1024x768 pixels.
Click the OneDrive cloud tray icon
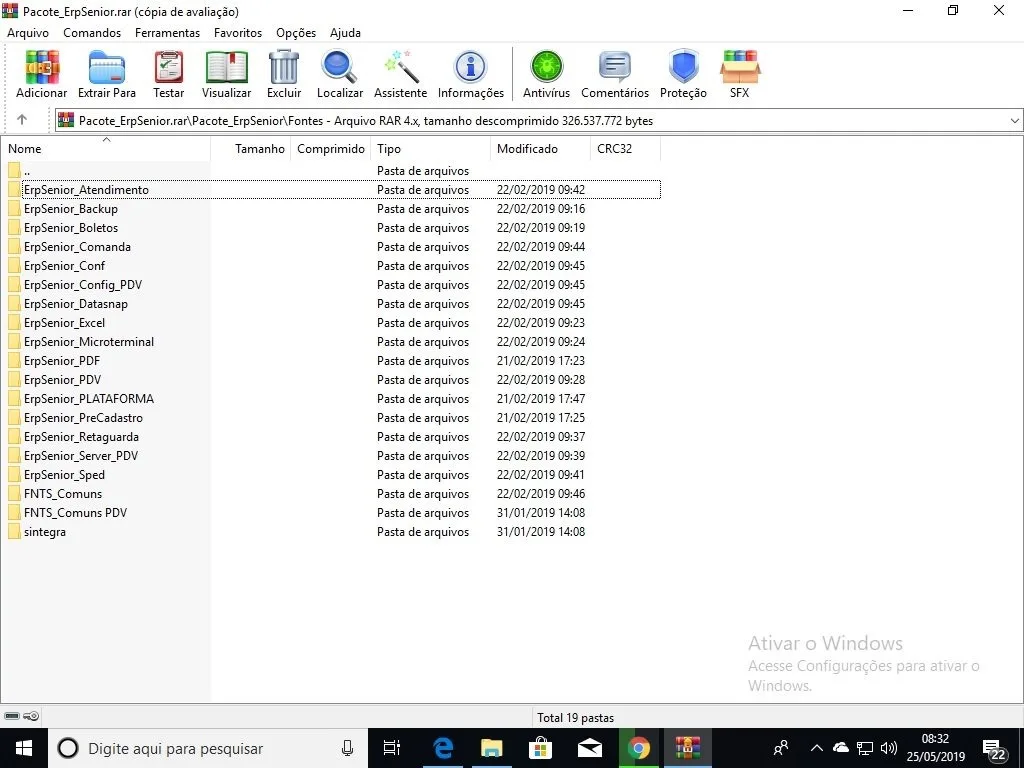tap(841, 748)
